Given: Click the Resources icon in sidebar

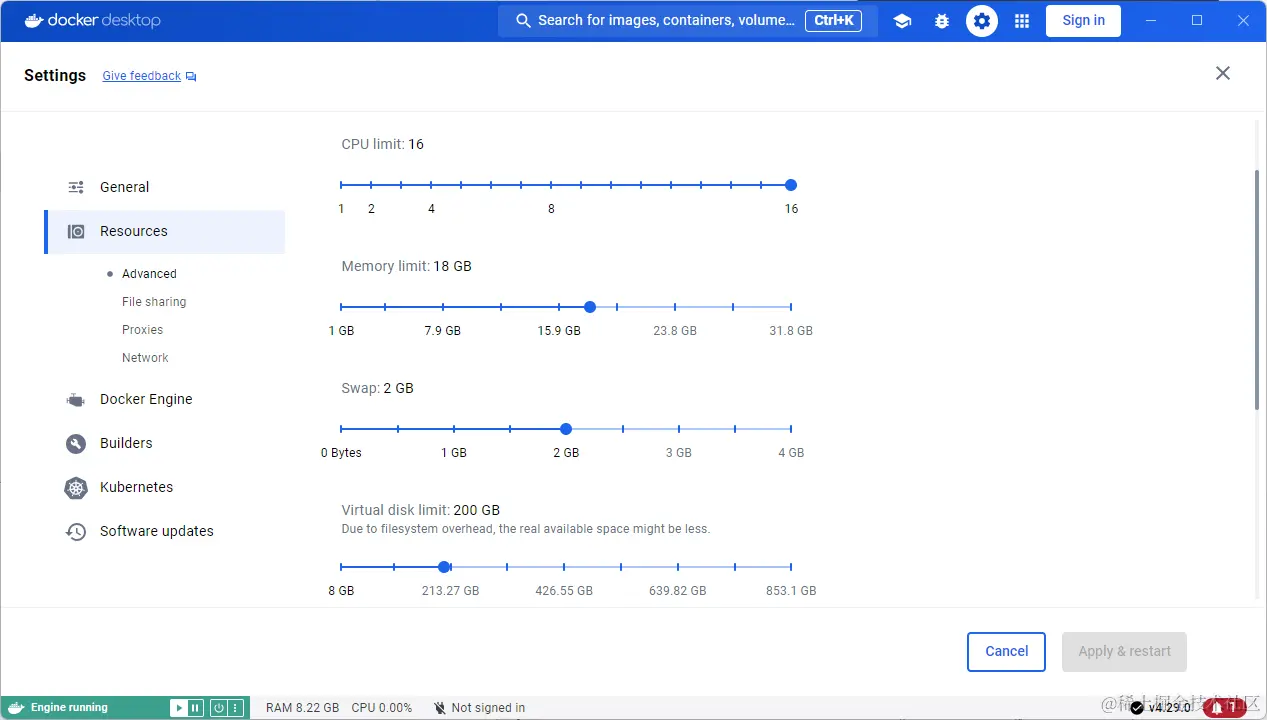Looking at the screenshot, I should 76,231.
